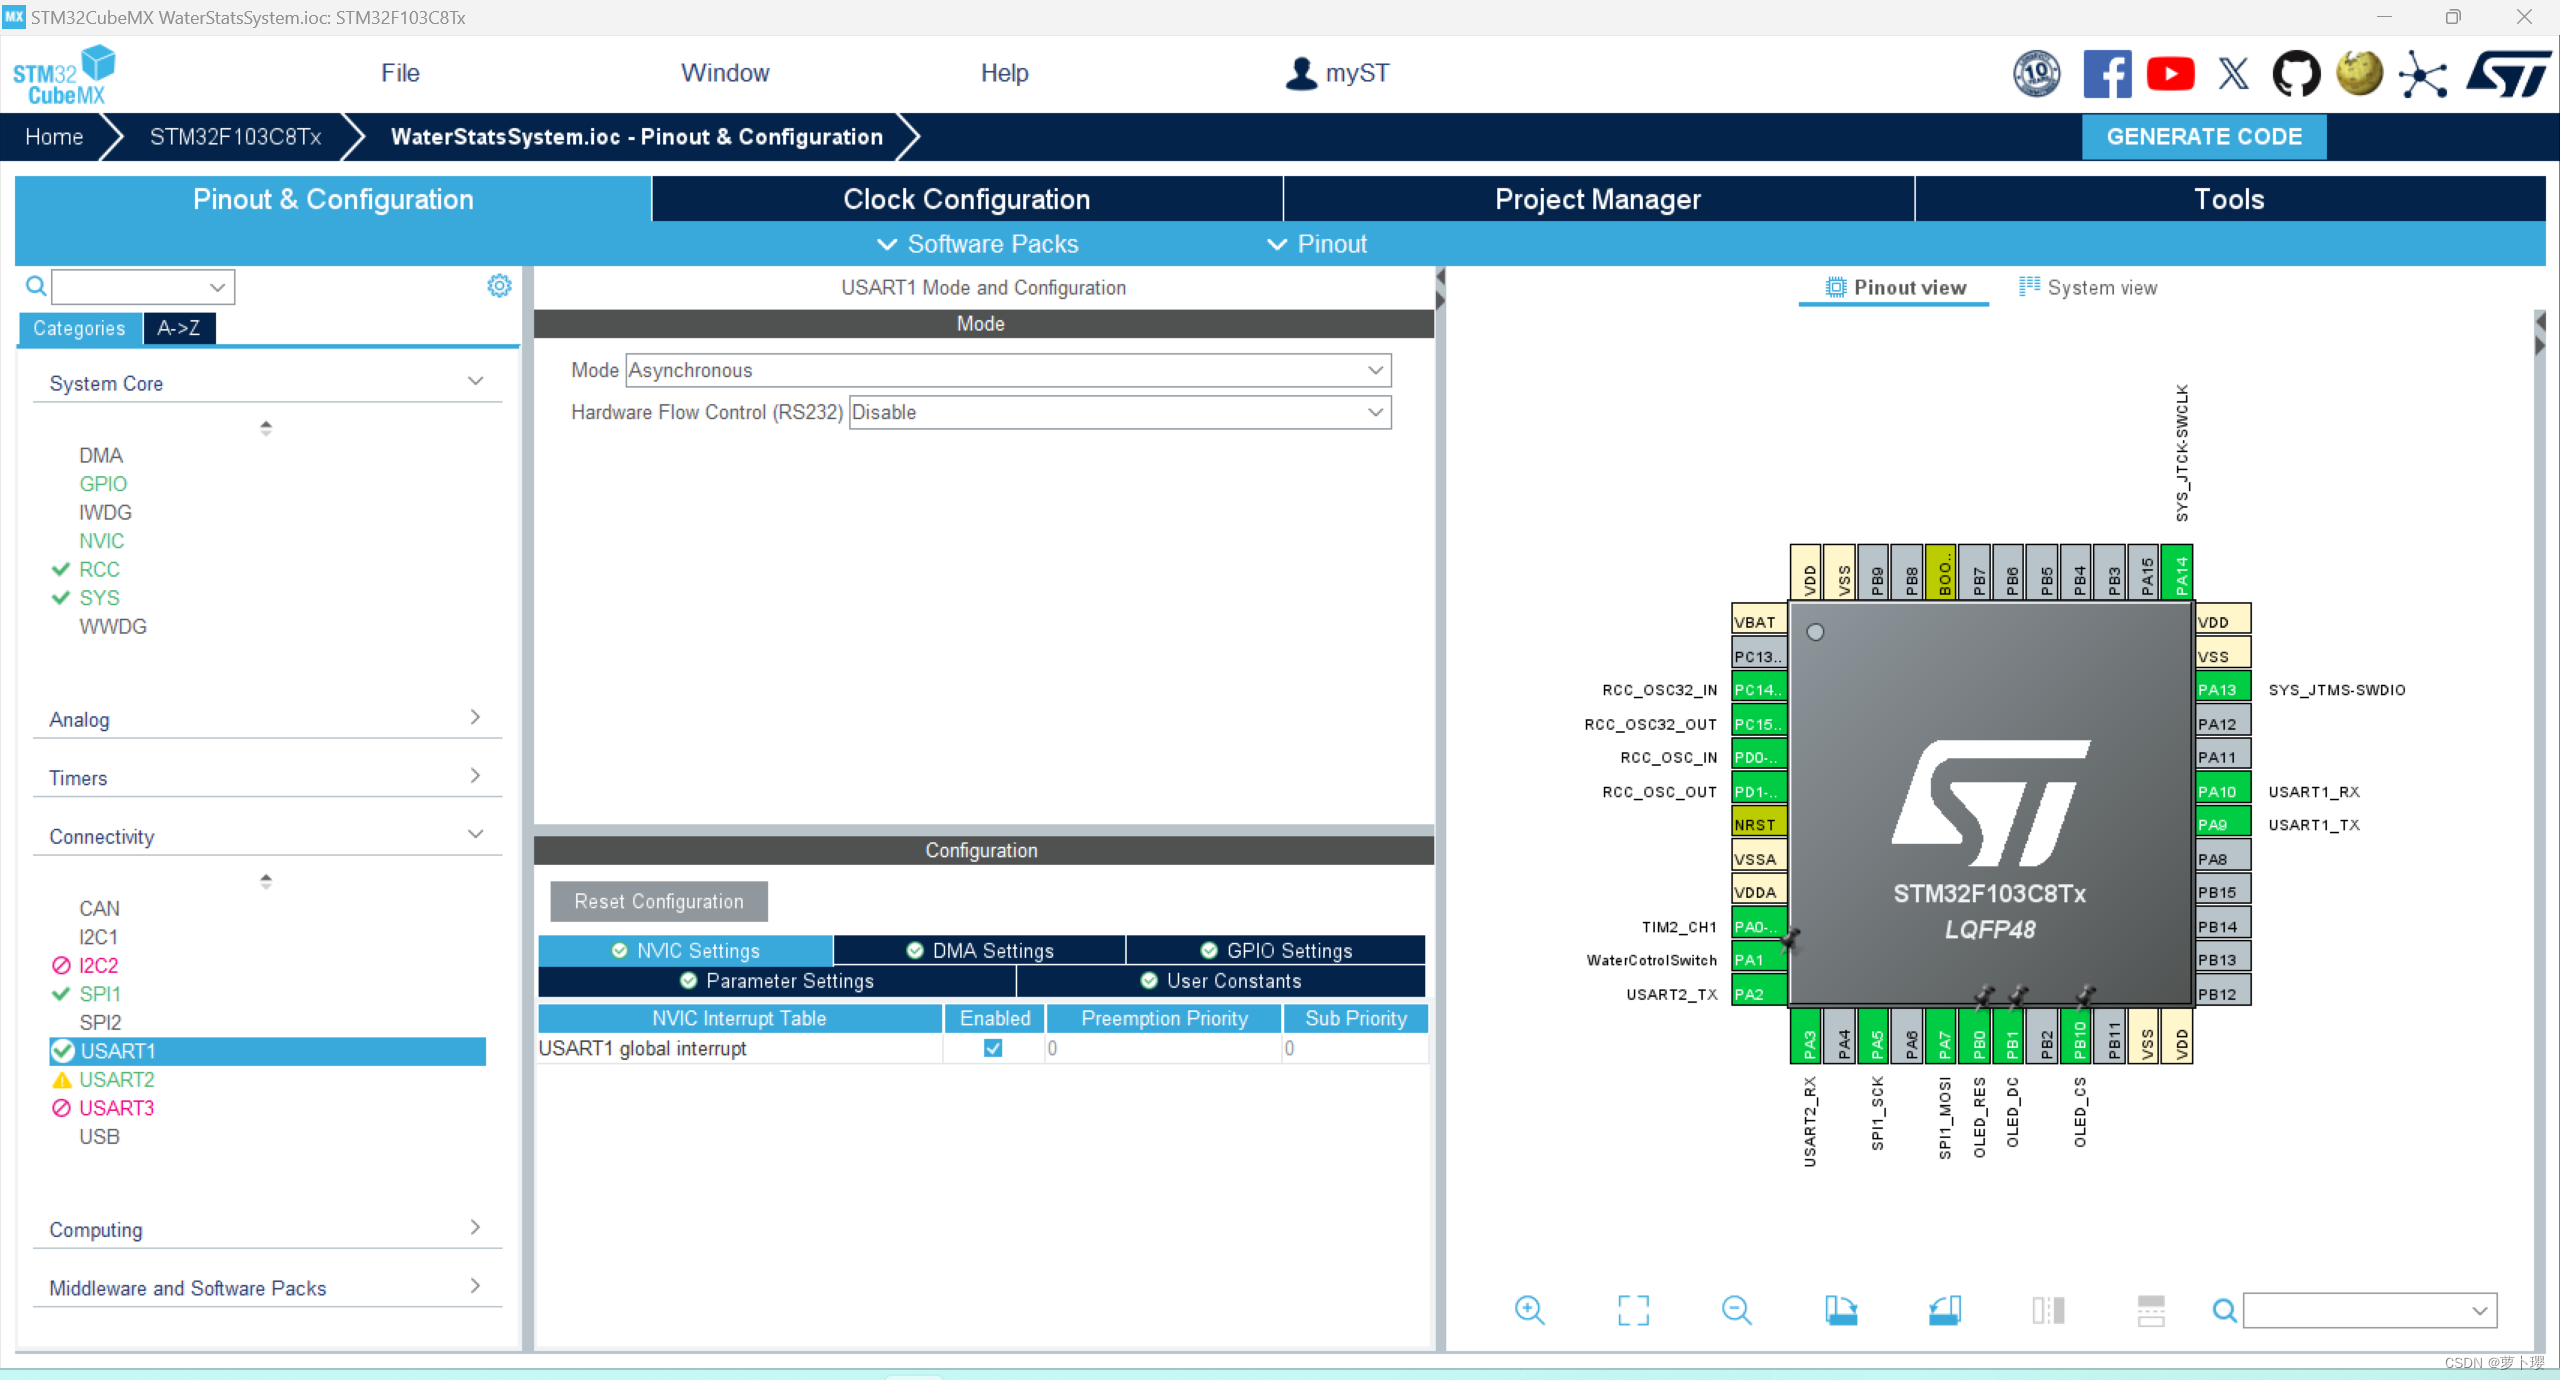Screen dimensions: 2560x1380
Task: Click the NRST pin on the chip
Action: pos(1759,824)
